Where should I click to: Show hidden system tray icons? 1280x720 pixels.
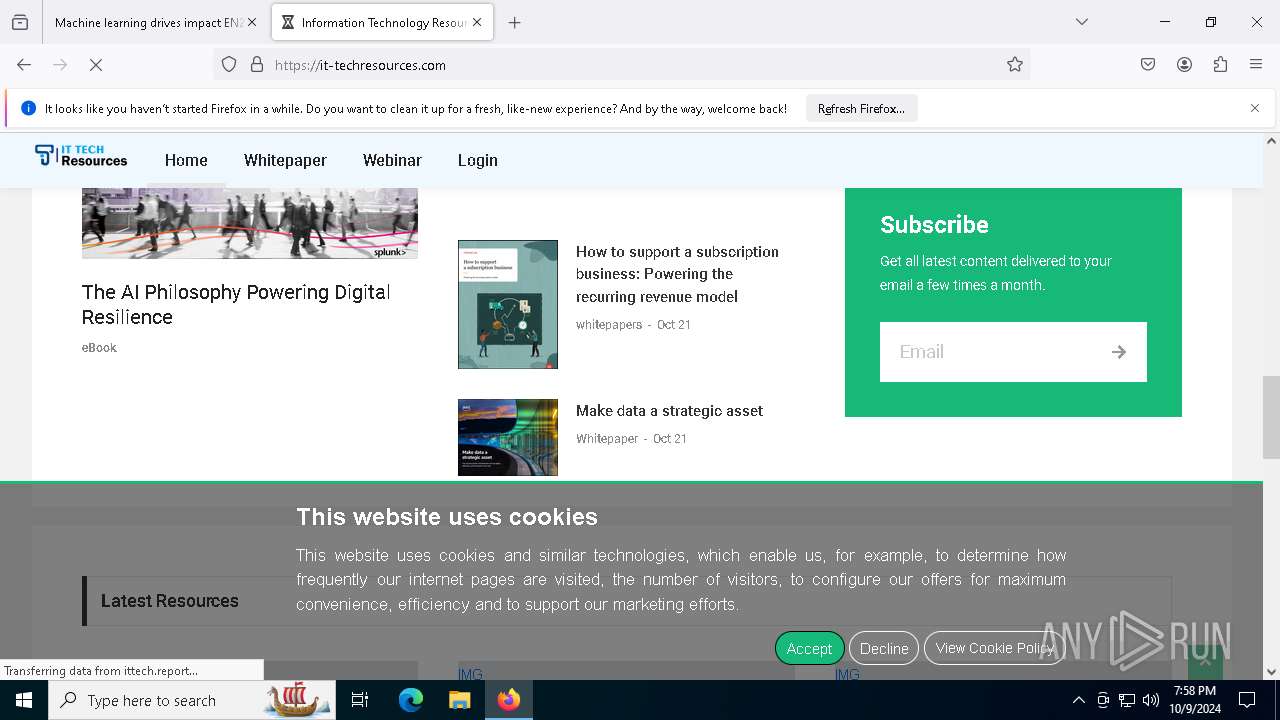[x=1078, y=700]
